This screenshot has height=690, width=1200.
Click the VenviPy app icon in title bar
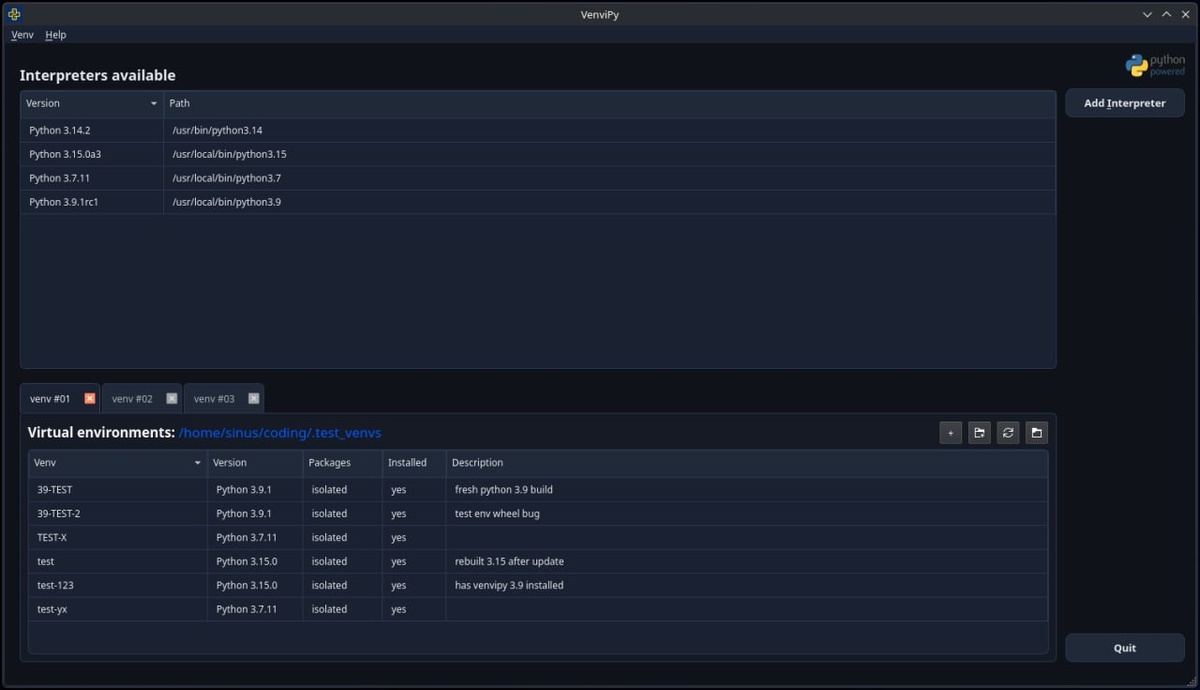point(14,14)
